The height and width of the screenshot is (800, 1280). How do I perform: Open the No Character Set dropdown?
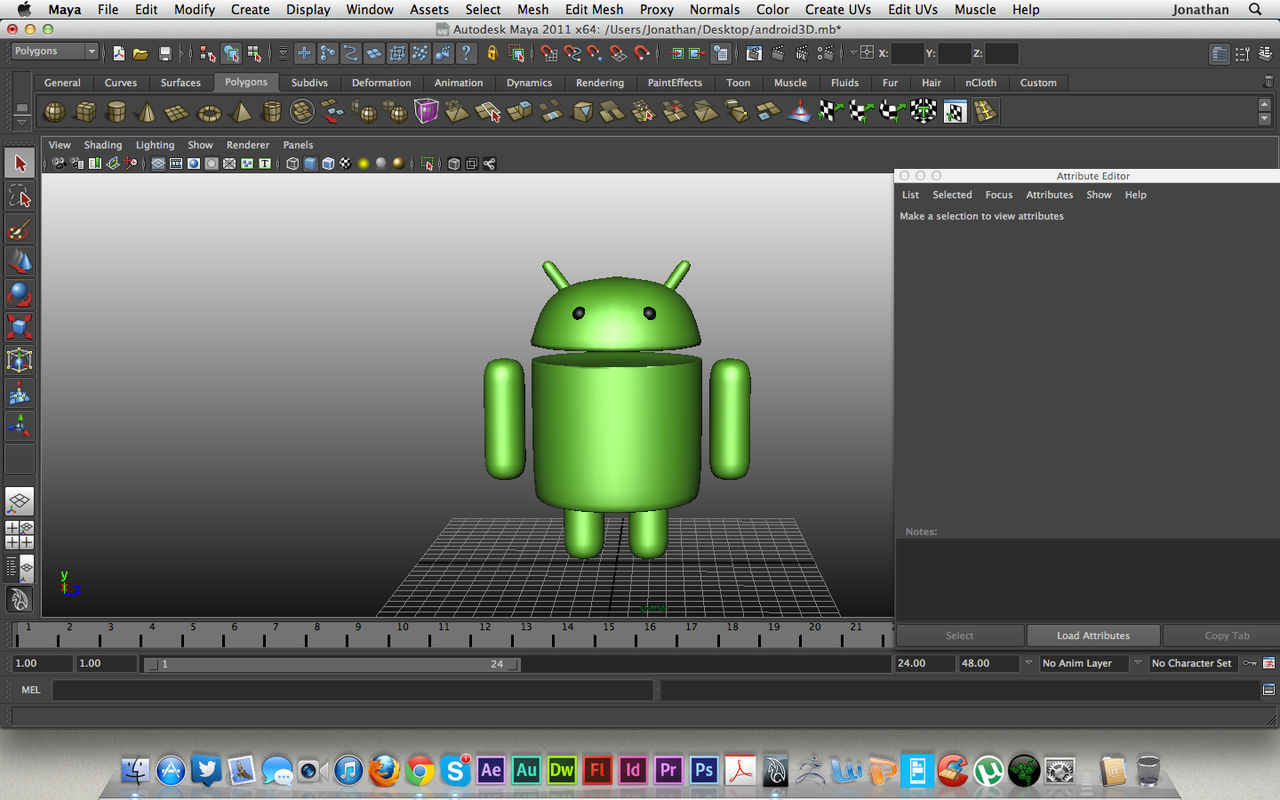1193,663
